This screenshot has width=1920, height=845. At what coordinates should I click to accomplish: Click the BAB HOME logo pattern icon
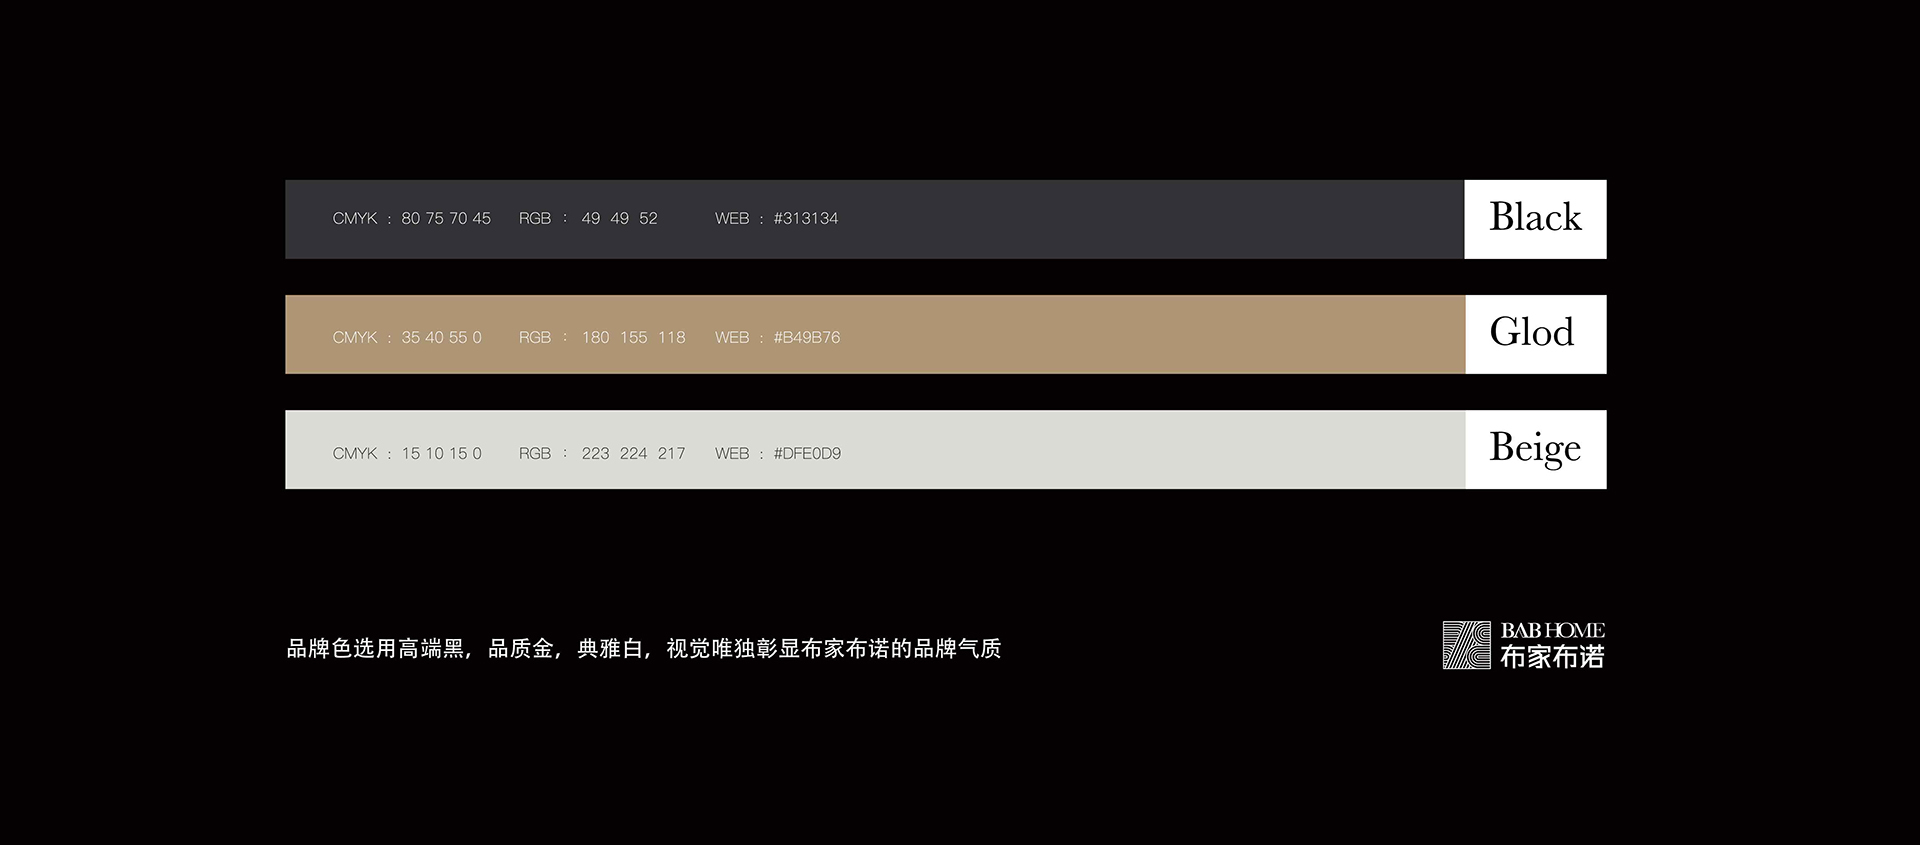pos(1466,645)
